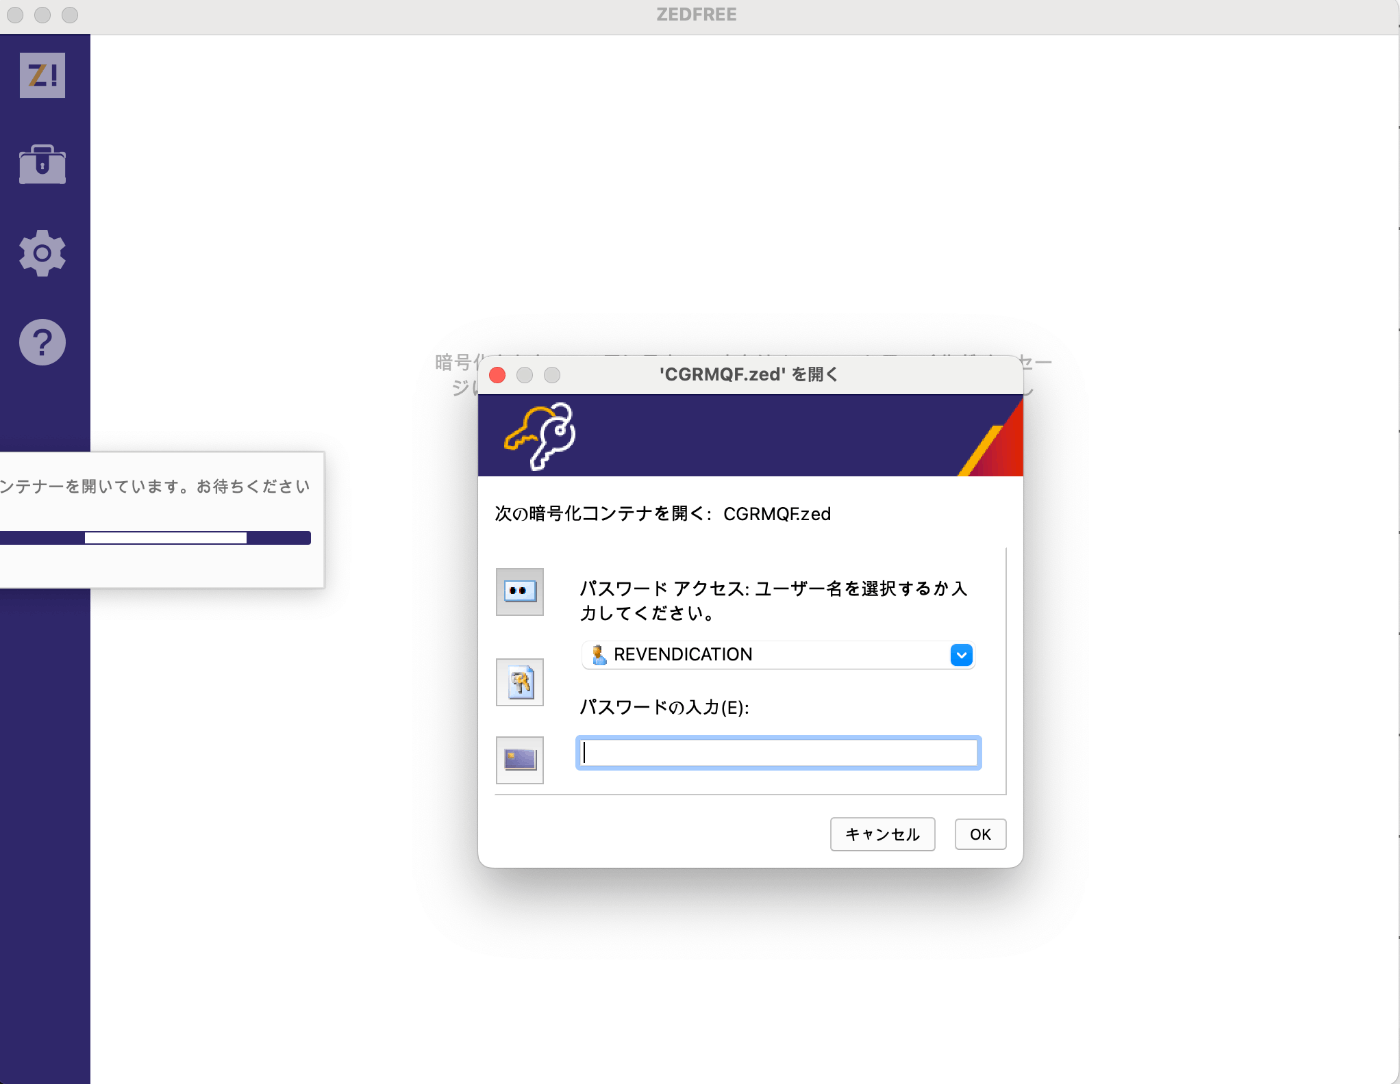Open help via the question mark icon
The height and width of the screenshot is (1084, 1400).
pyautogui.click(x=42, y=342)
